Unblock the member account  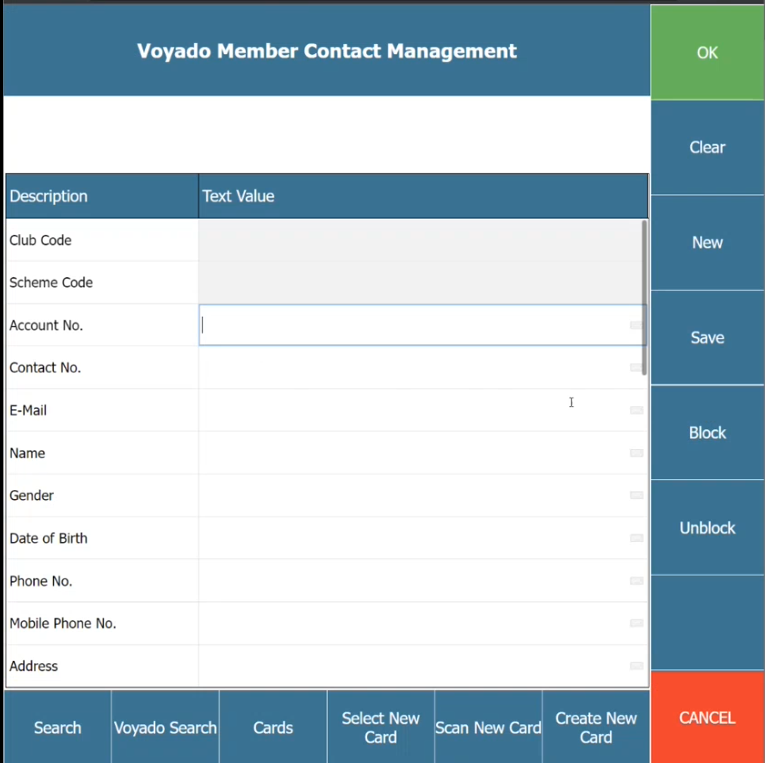pyautogui.click(x=707, y=527)
